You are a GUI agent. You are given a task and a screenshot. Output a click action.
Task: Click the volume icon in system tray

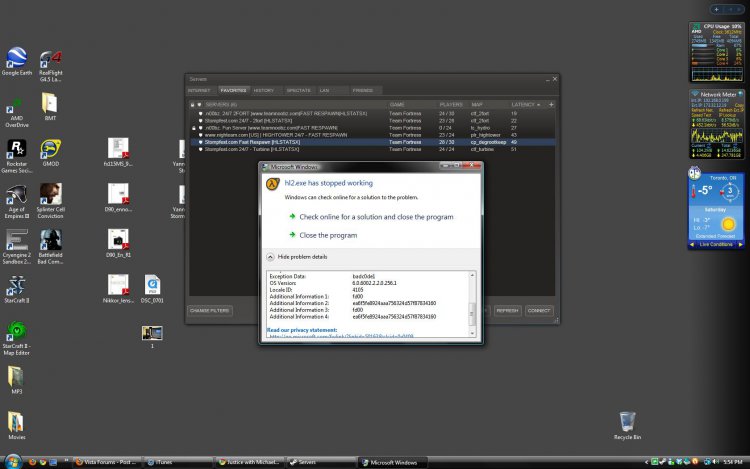[x=716, y=462]
